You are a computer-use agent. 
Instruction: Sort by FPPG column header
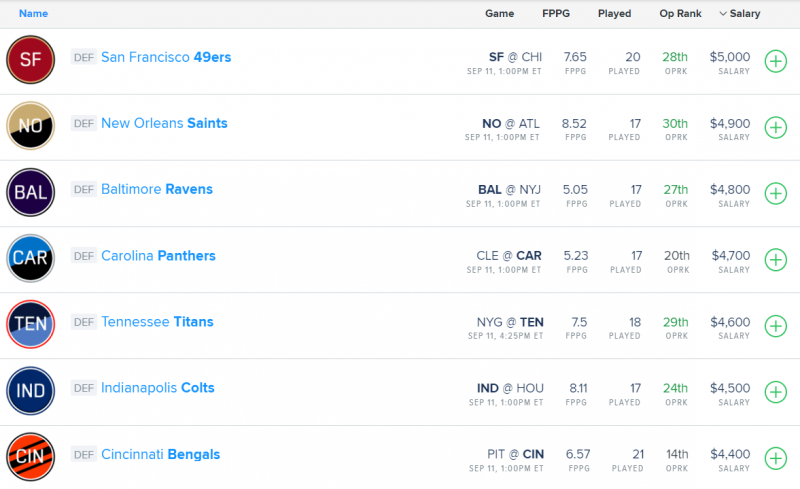556,14
